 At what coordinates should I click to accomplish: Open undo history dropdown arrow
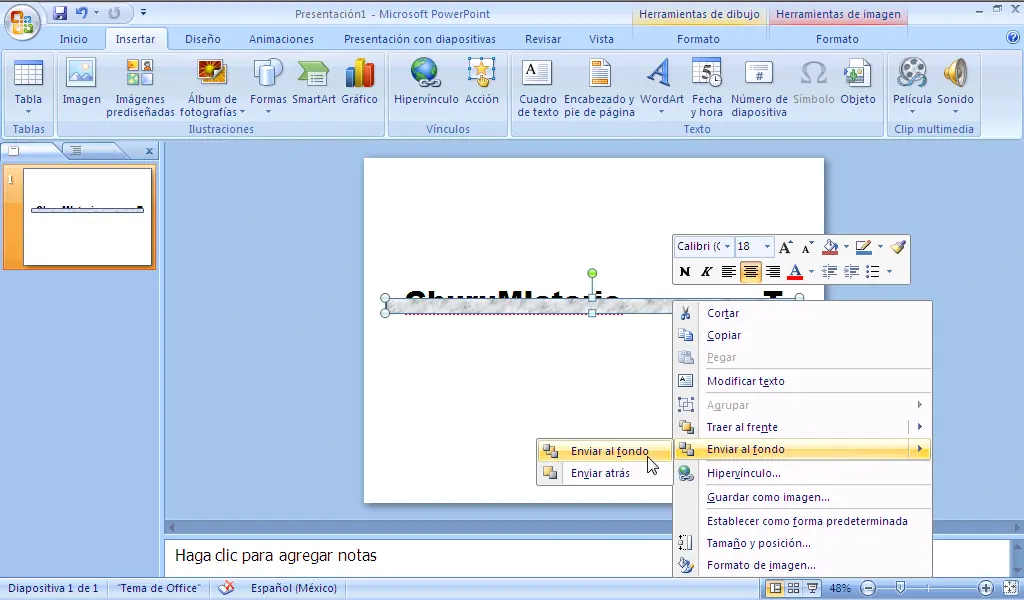96,12
